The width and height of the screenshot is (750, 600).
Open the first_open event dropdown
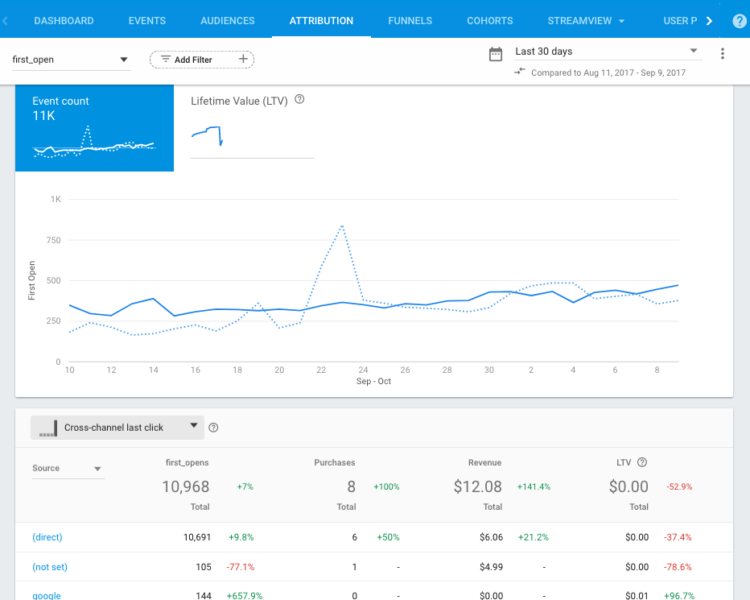coord(70,59)
